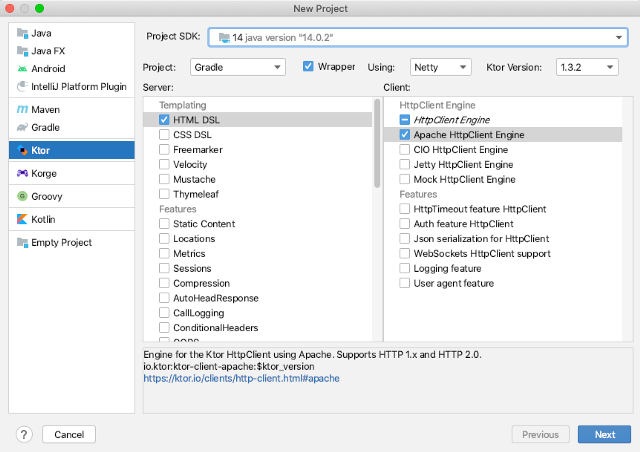This screenshot has height=452, width=640.
Task: Enable ConditionalHeaders checkbox
Action: click(164, 327)
